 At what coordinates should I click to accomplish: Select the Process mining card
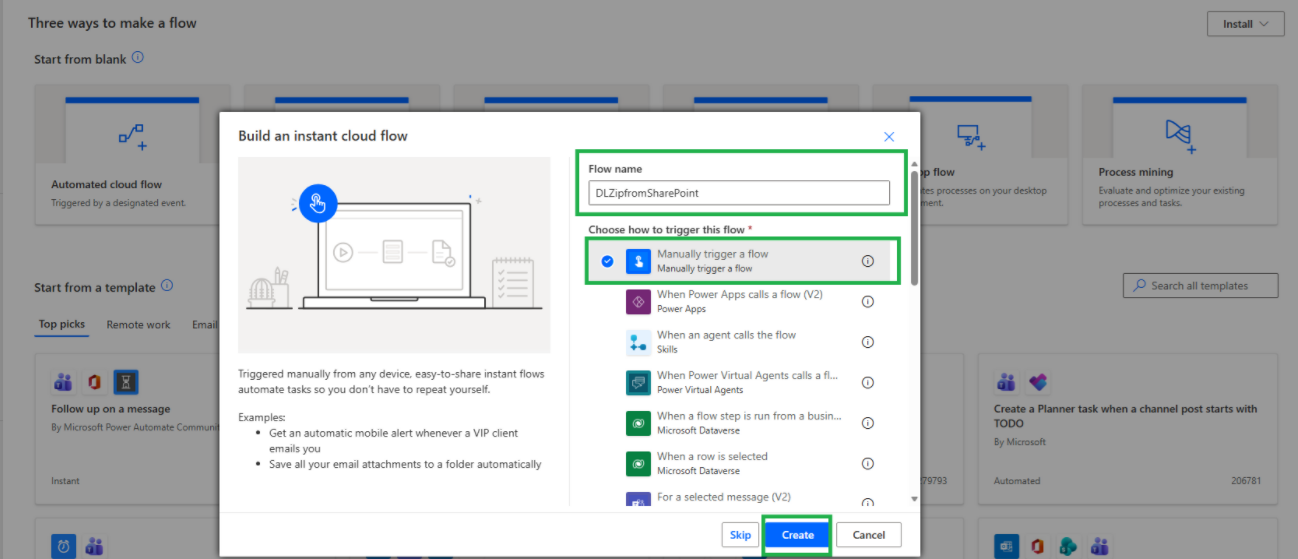point(1180,152)
